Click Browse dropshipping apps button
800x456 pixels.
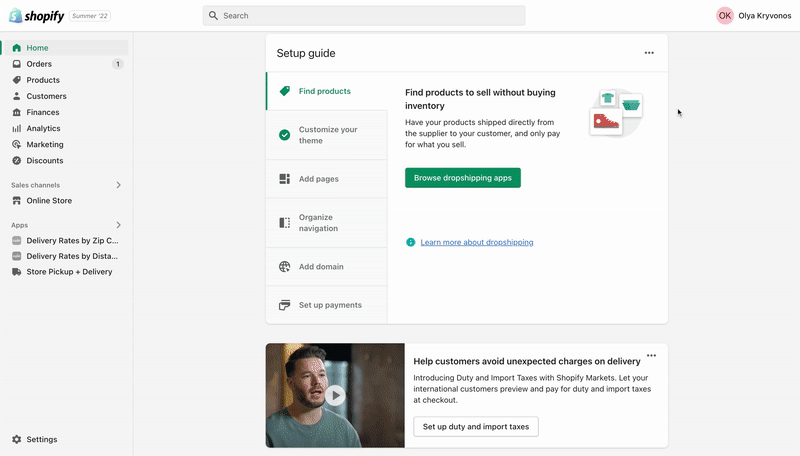pos(463,178)
